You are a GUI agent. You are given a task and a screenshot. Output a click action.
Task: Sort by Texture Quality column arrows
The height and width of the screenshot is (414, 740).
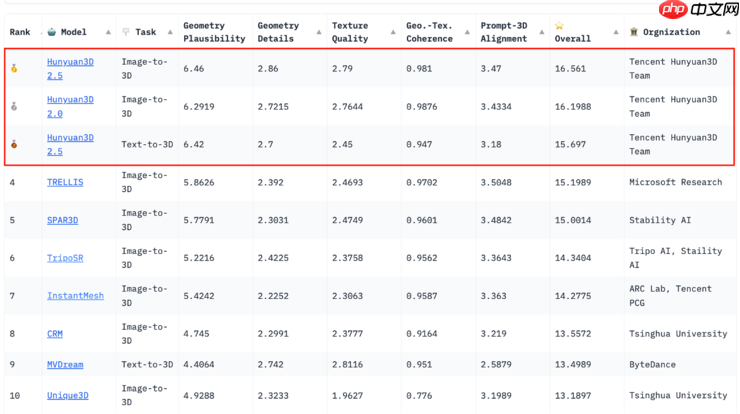point(393,32)
